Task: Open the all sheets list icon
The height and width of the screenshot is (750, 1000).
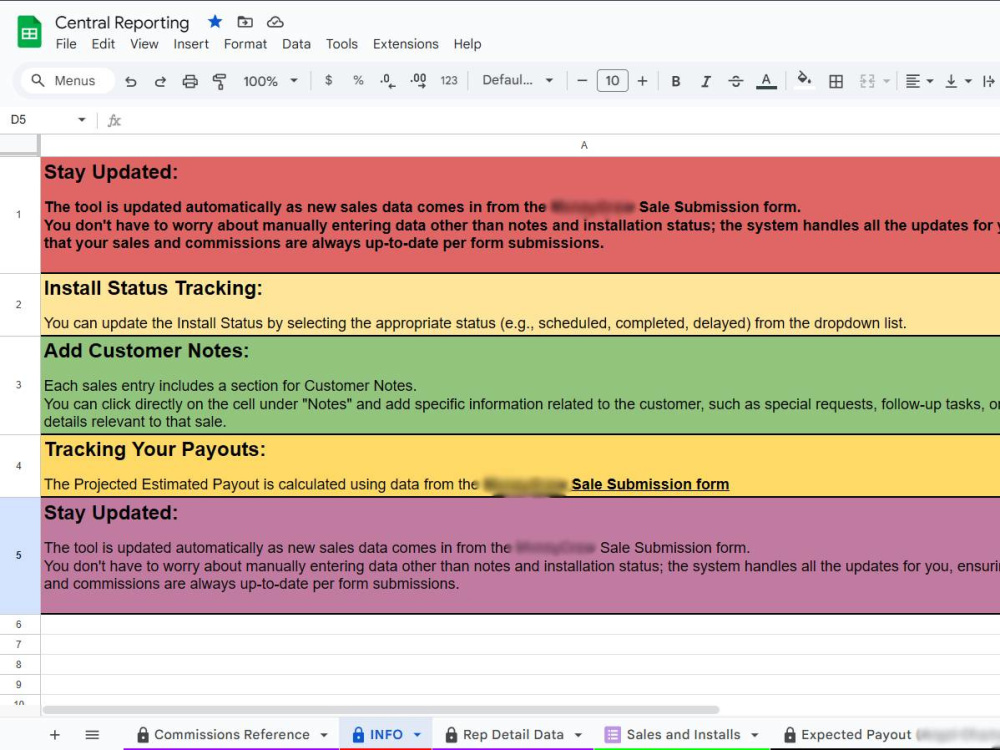Action: (92, 735)
